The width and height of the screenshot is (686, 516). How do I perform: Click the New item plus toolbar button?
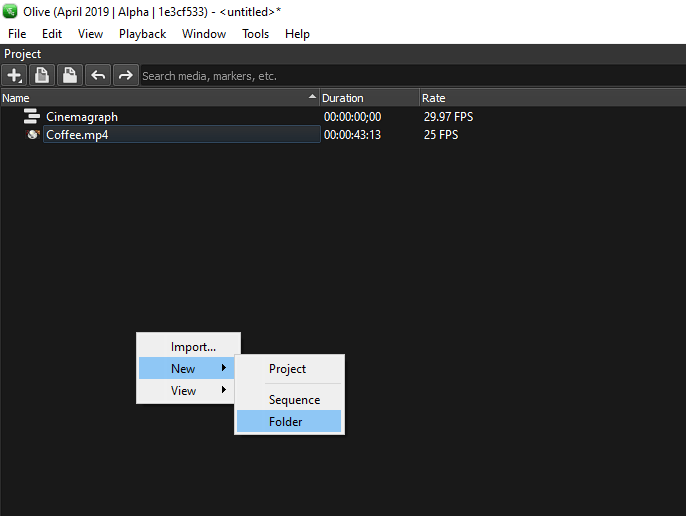click(x=14, y=75)
